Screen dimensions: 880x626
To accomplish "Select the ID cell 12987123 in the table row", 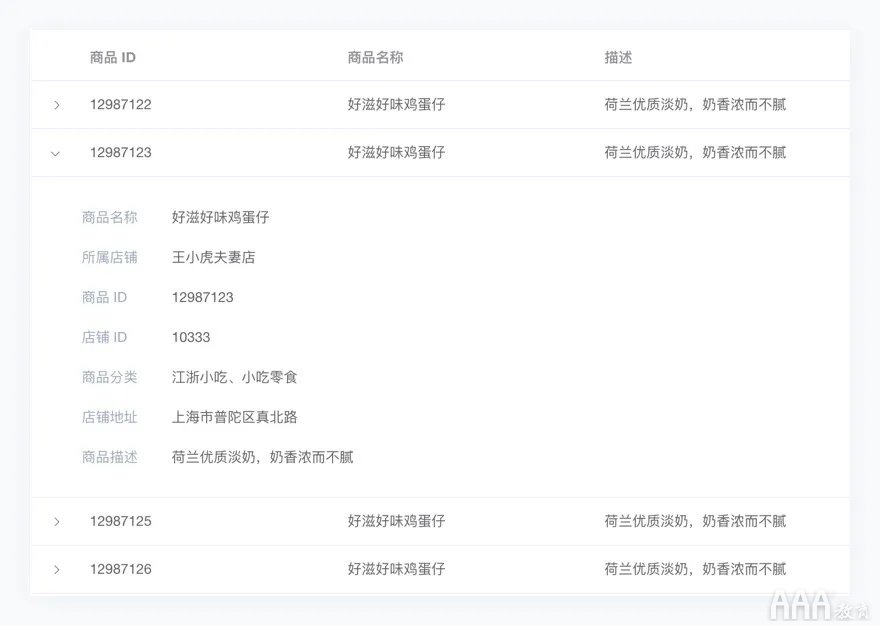I will point(121,153).
